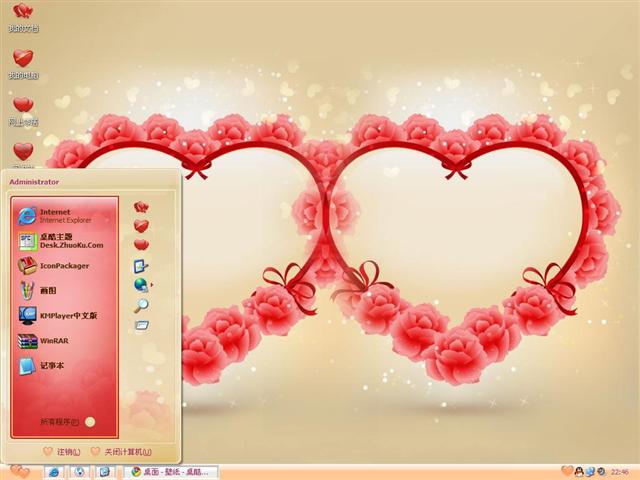The height and width of the screenshot is (480, 640).
Task: Click the heart Start button on taskbar
Action: (x=18, y=471)
